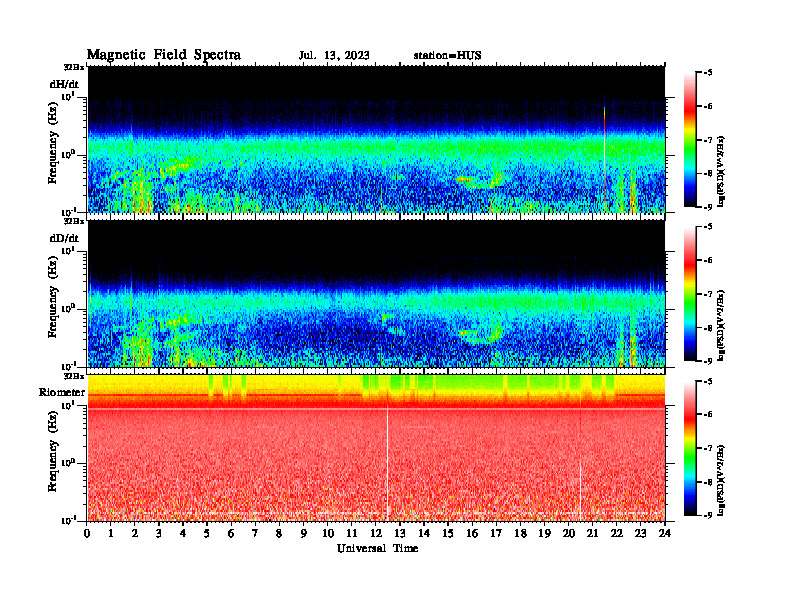Viewport: 792px width, 612px height.
Task: Click the 'station=HUS' label
Action: (x=447, y=56)
